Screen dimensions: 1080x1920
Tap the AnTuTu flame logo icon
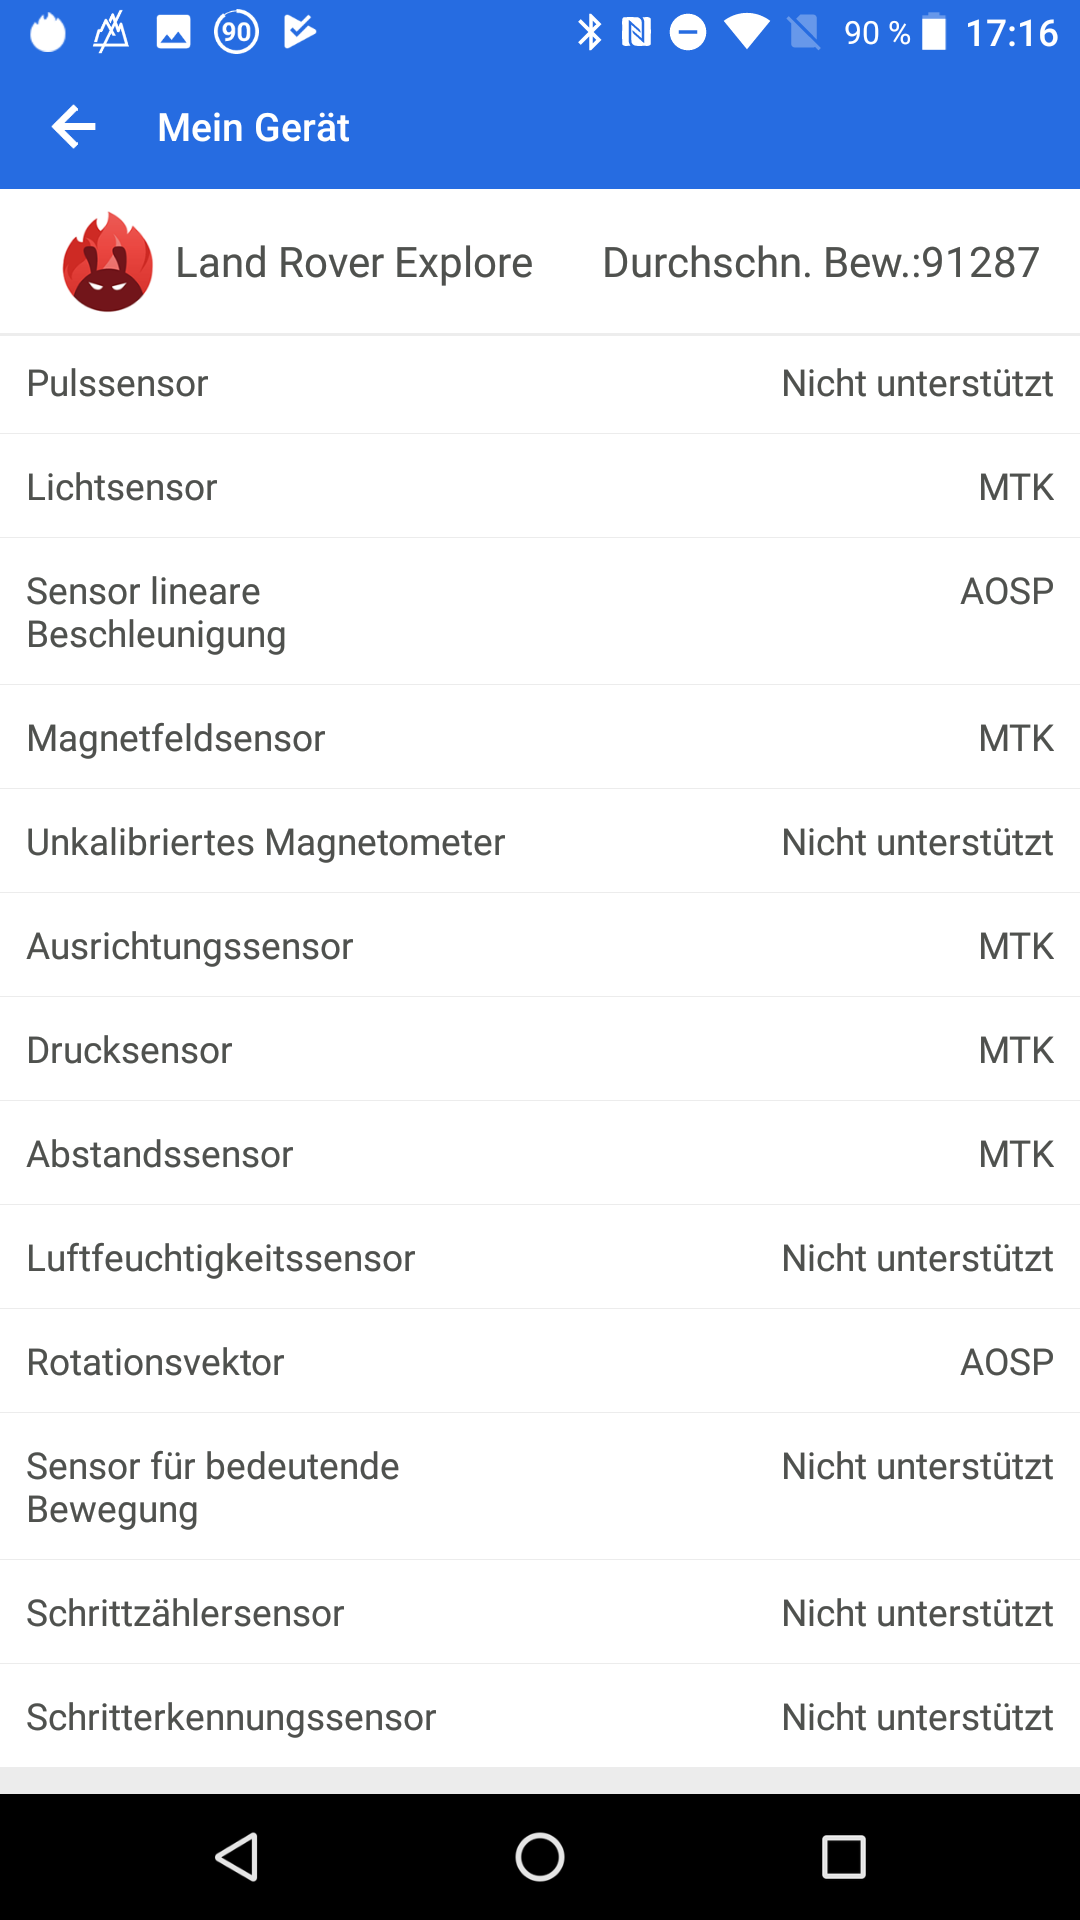tap(108, 262)
